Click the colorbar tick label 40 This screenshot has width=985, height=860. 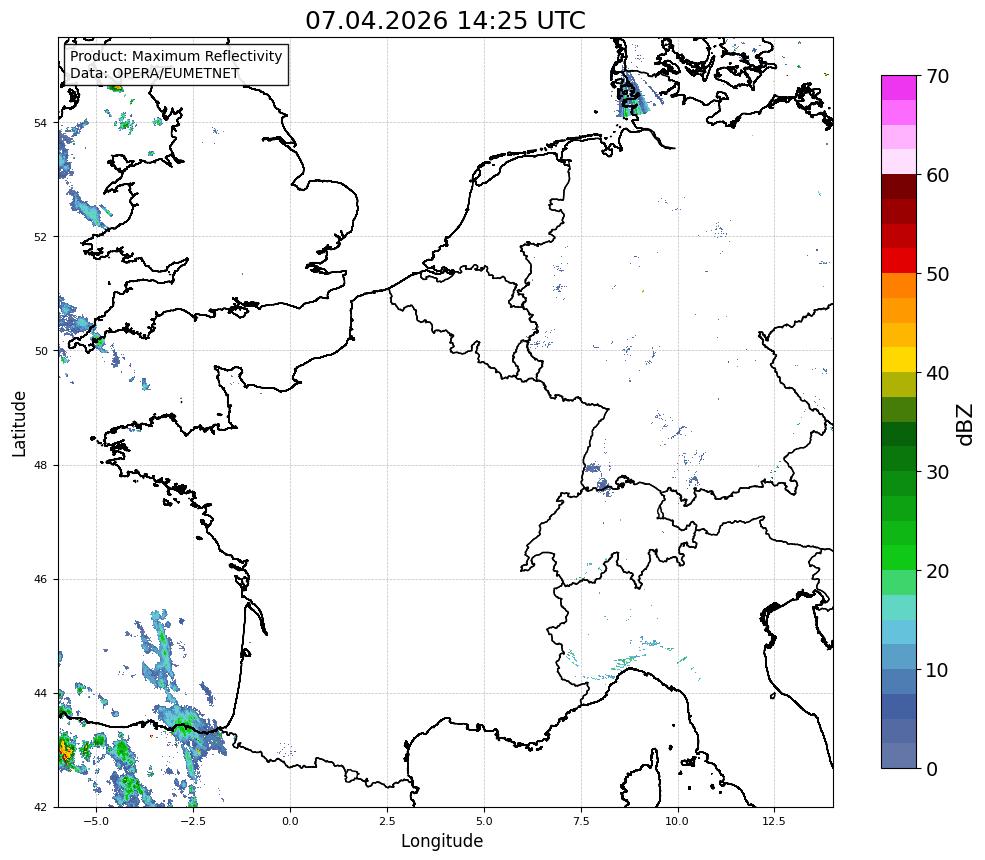tap(937, 373)
